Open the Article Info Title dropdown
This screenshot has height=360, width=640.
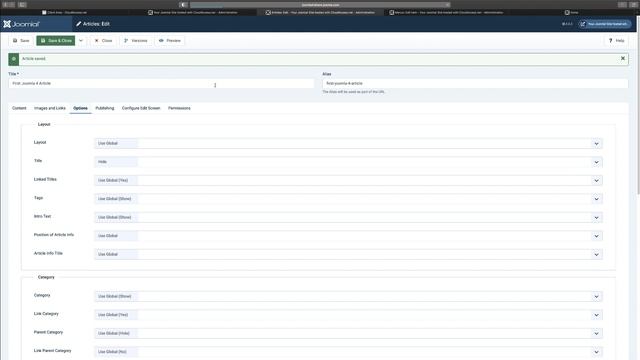tap(348, 254)
